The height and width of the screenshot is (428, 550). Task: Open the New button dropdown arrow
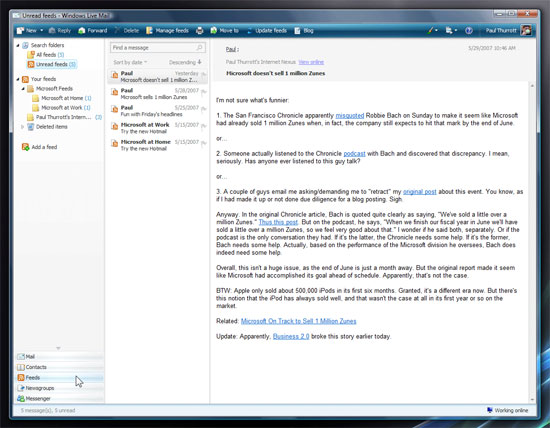[42, 31]
